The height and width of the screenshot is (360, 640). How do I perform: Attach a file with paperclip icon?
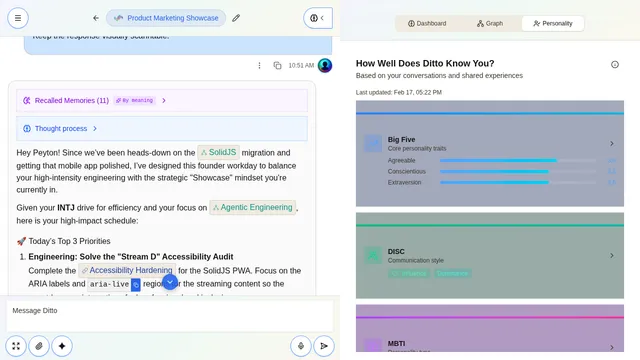(x=39, y=346)
